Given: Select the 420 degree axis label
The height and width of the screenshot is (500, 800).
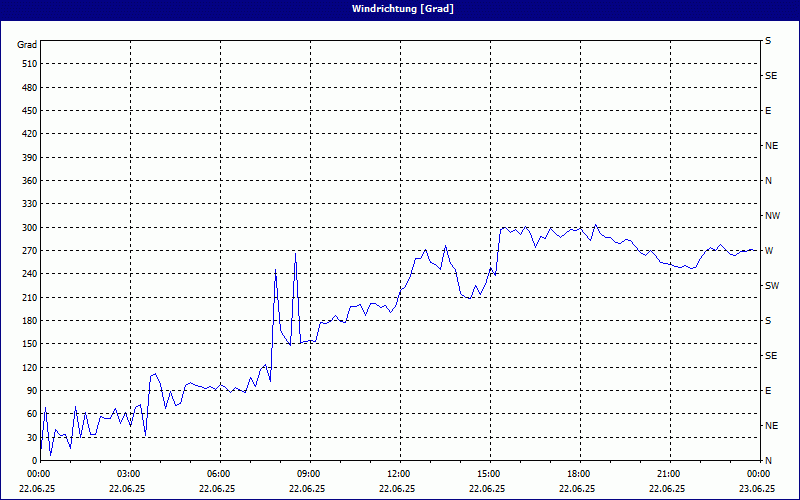Looking at the screenshot, I should coord(30,134).
